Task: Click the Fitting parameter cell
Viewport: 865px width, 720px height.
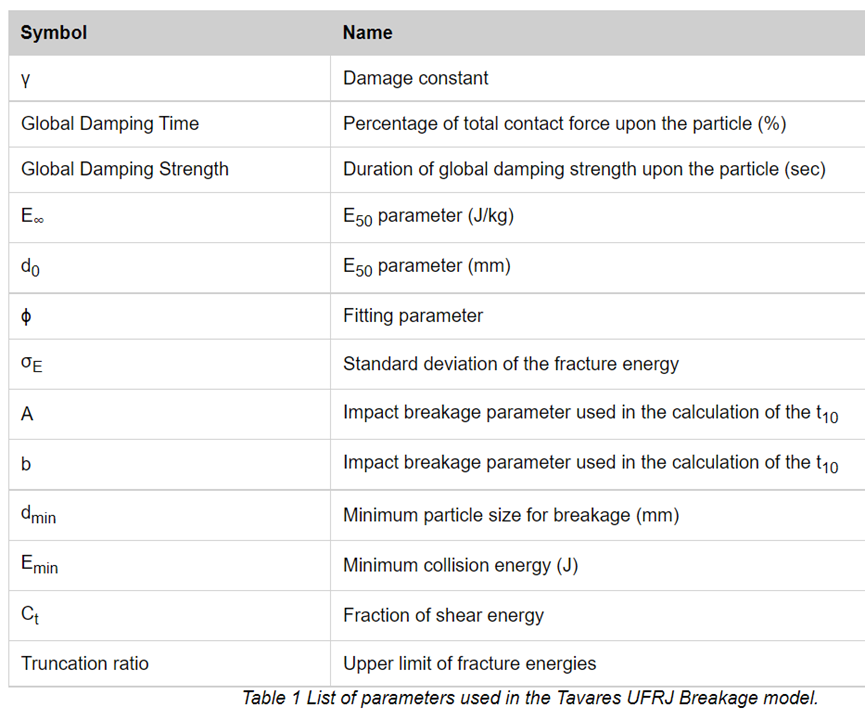Action: point(412,315)
